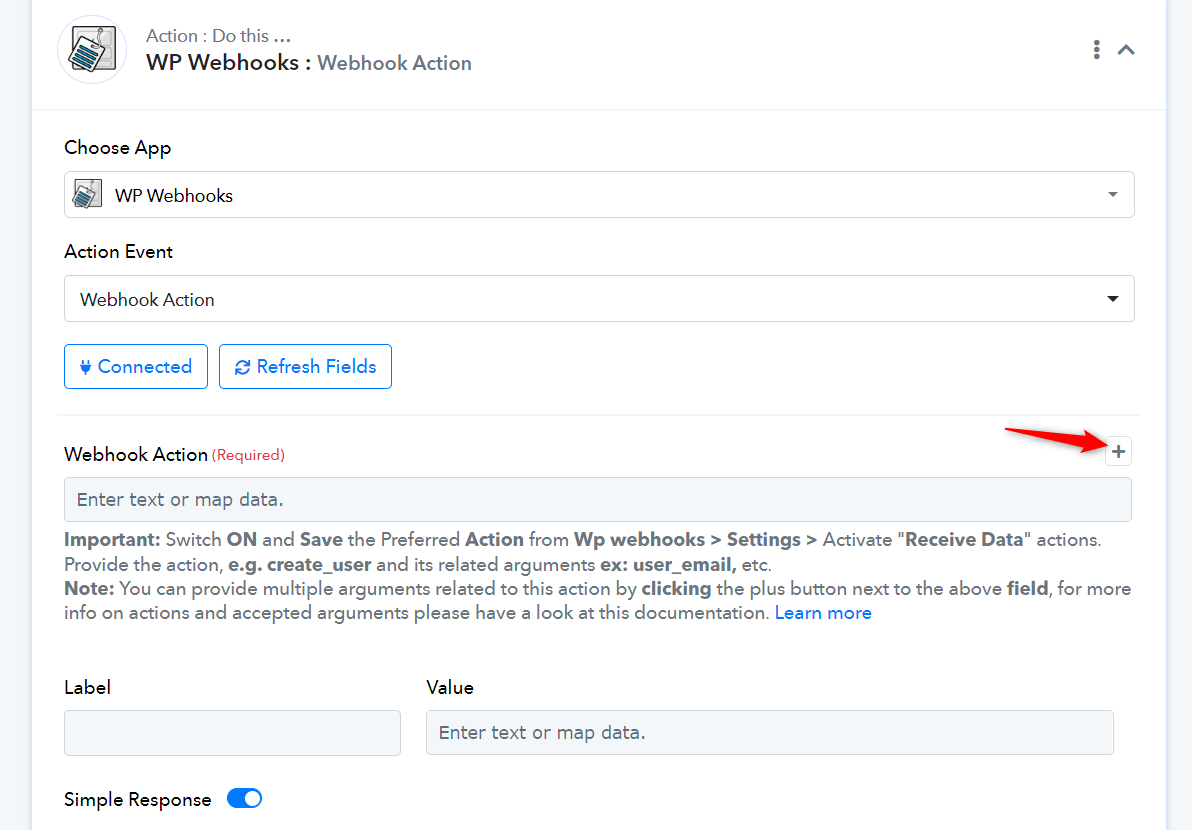Viewport: 1192px width, 830px height.
Task: Click the 'WP Webhooks : Webhook Action' title
Action: click(309, 62)
